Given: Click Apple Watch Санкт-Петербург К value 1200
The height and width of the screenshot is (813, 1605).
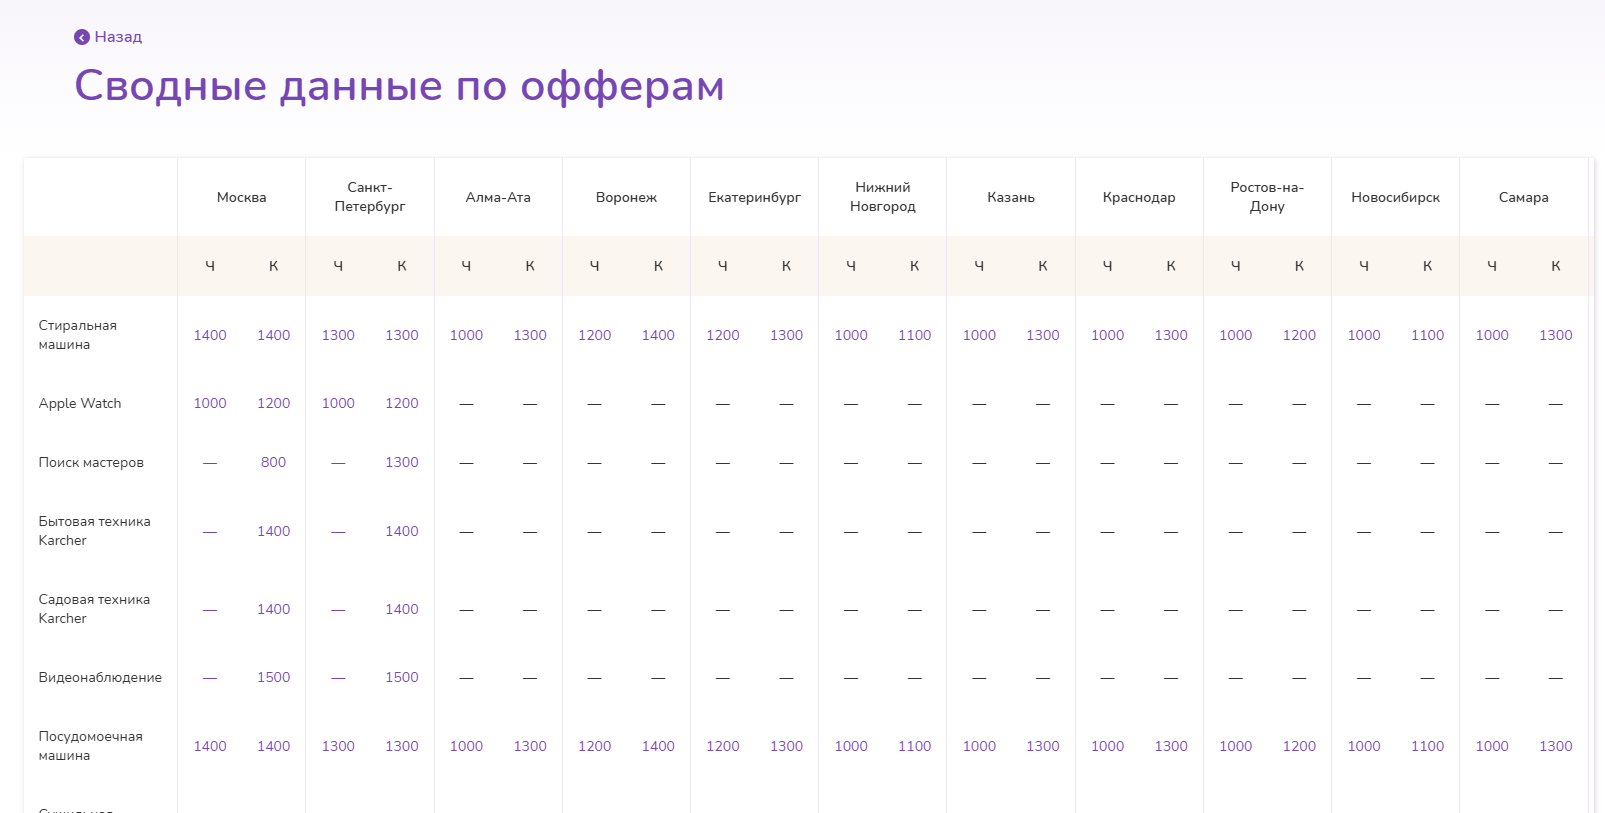Looking at the screenshot, I should [402, 403].
